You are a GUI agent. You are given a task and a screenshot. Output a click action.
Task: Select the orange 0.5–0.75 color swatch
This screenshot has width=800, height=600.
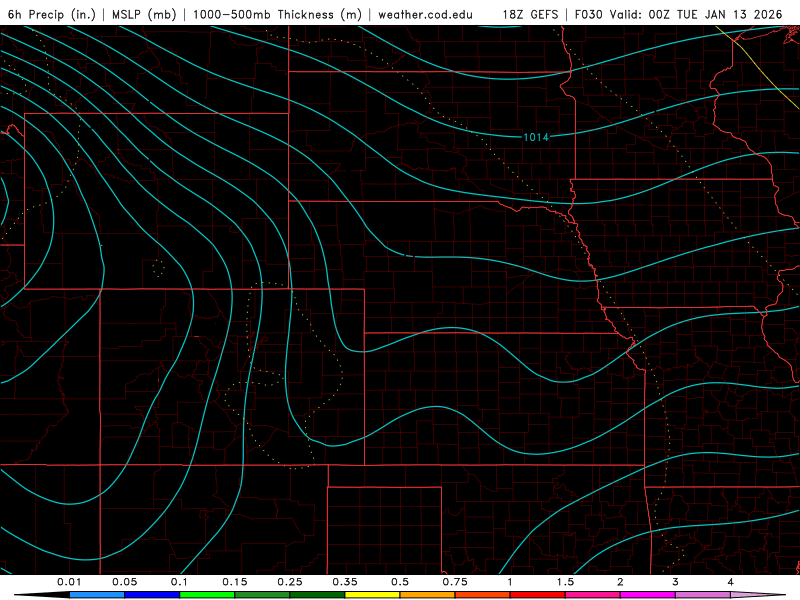pyautogui.click(x=428, y=595)
